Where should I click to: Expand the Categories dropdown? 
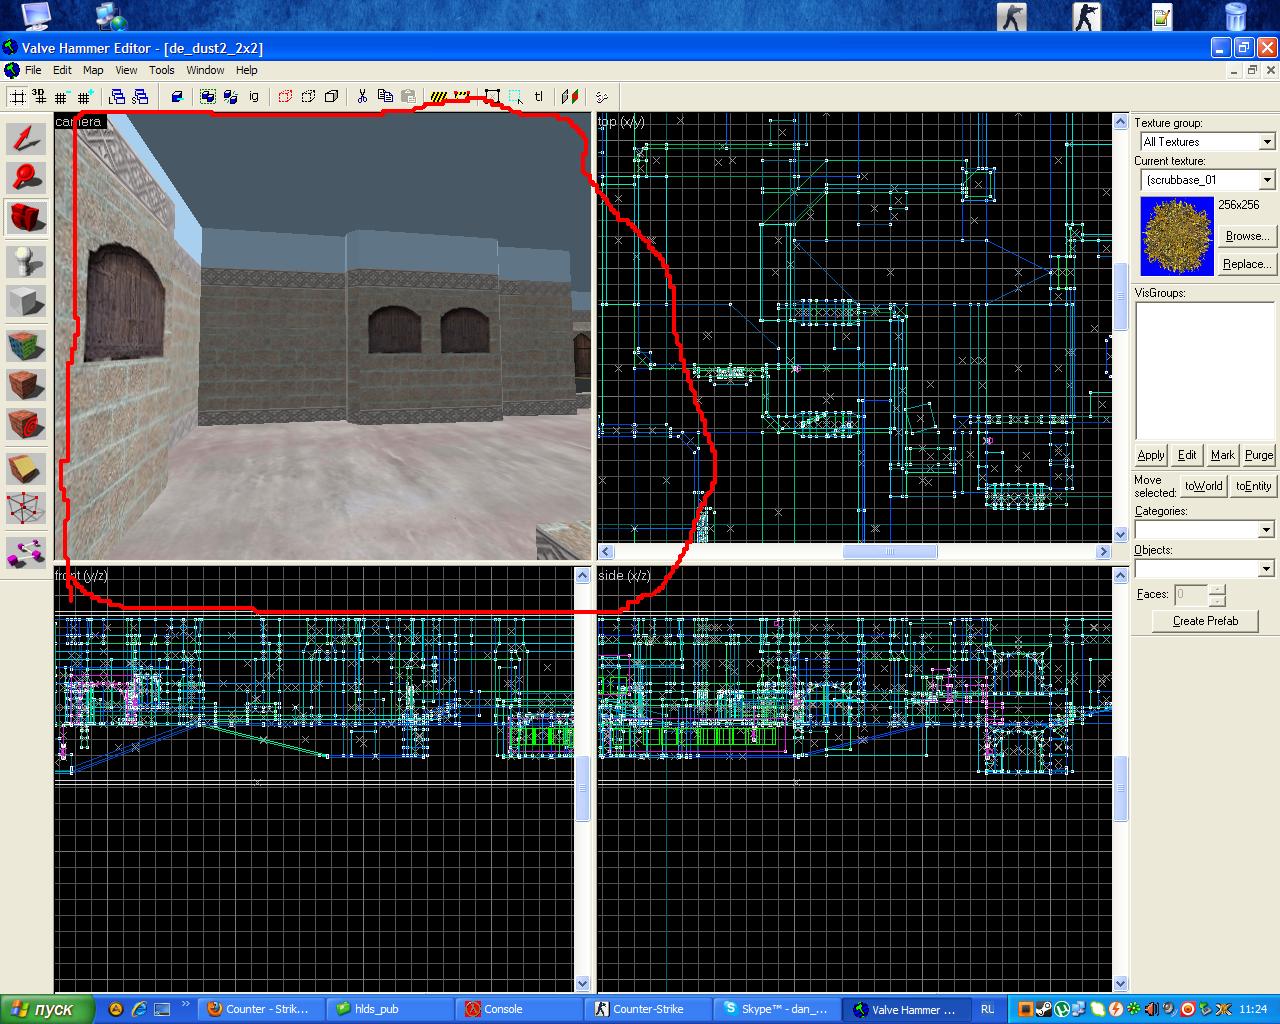click(x=1266, y=529)
